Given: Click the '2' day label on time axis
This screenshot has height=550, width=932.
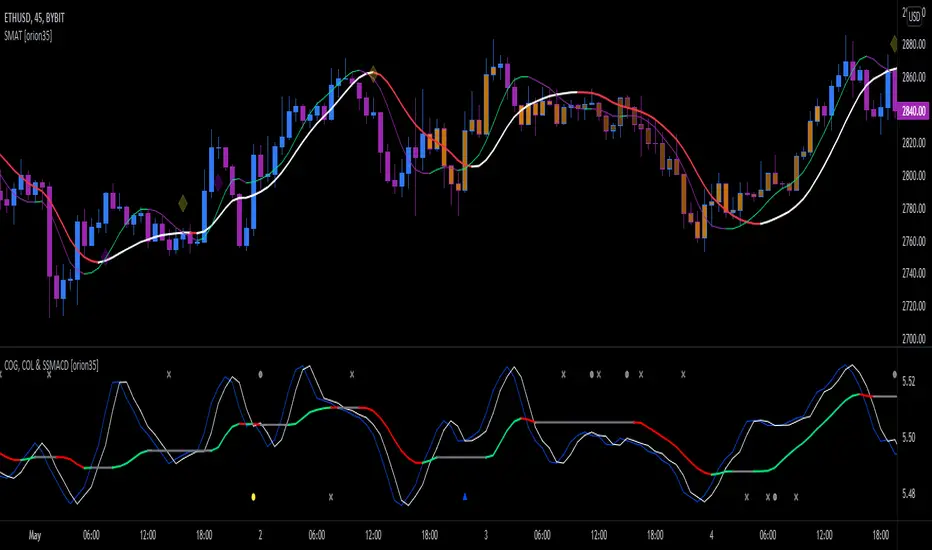Looking at the screenshot, I should tap(261, 534).
